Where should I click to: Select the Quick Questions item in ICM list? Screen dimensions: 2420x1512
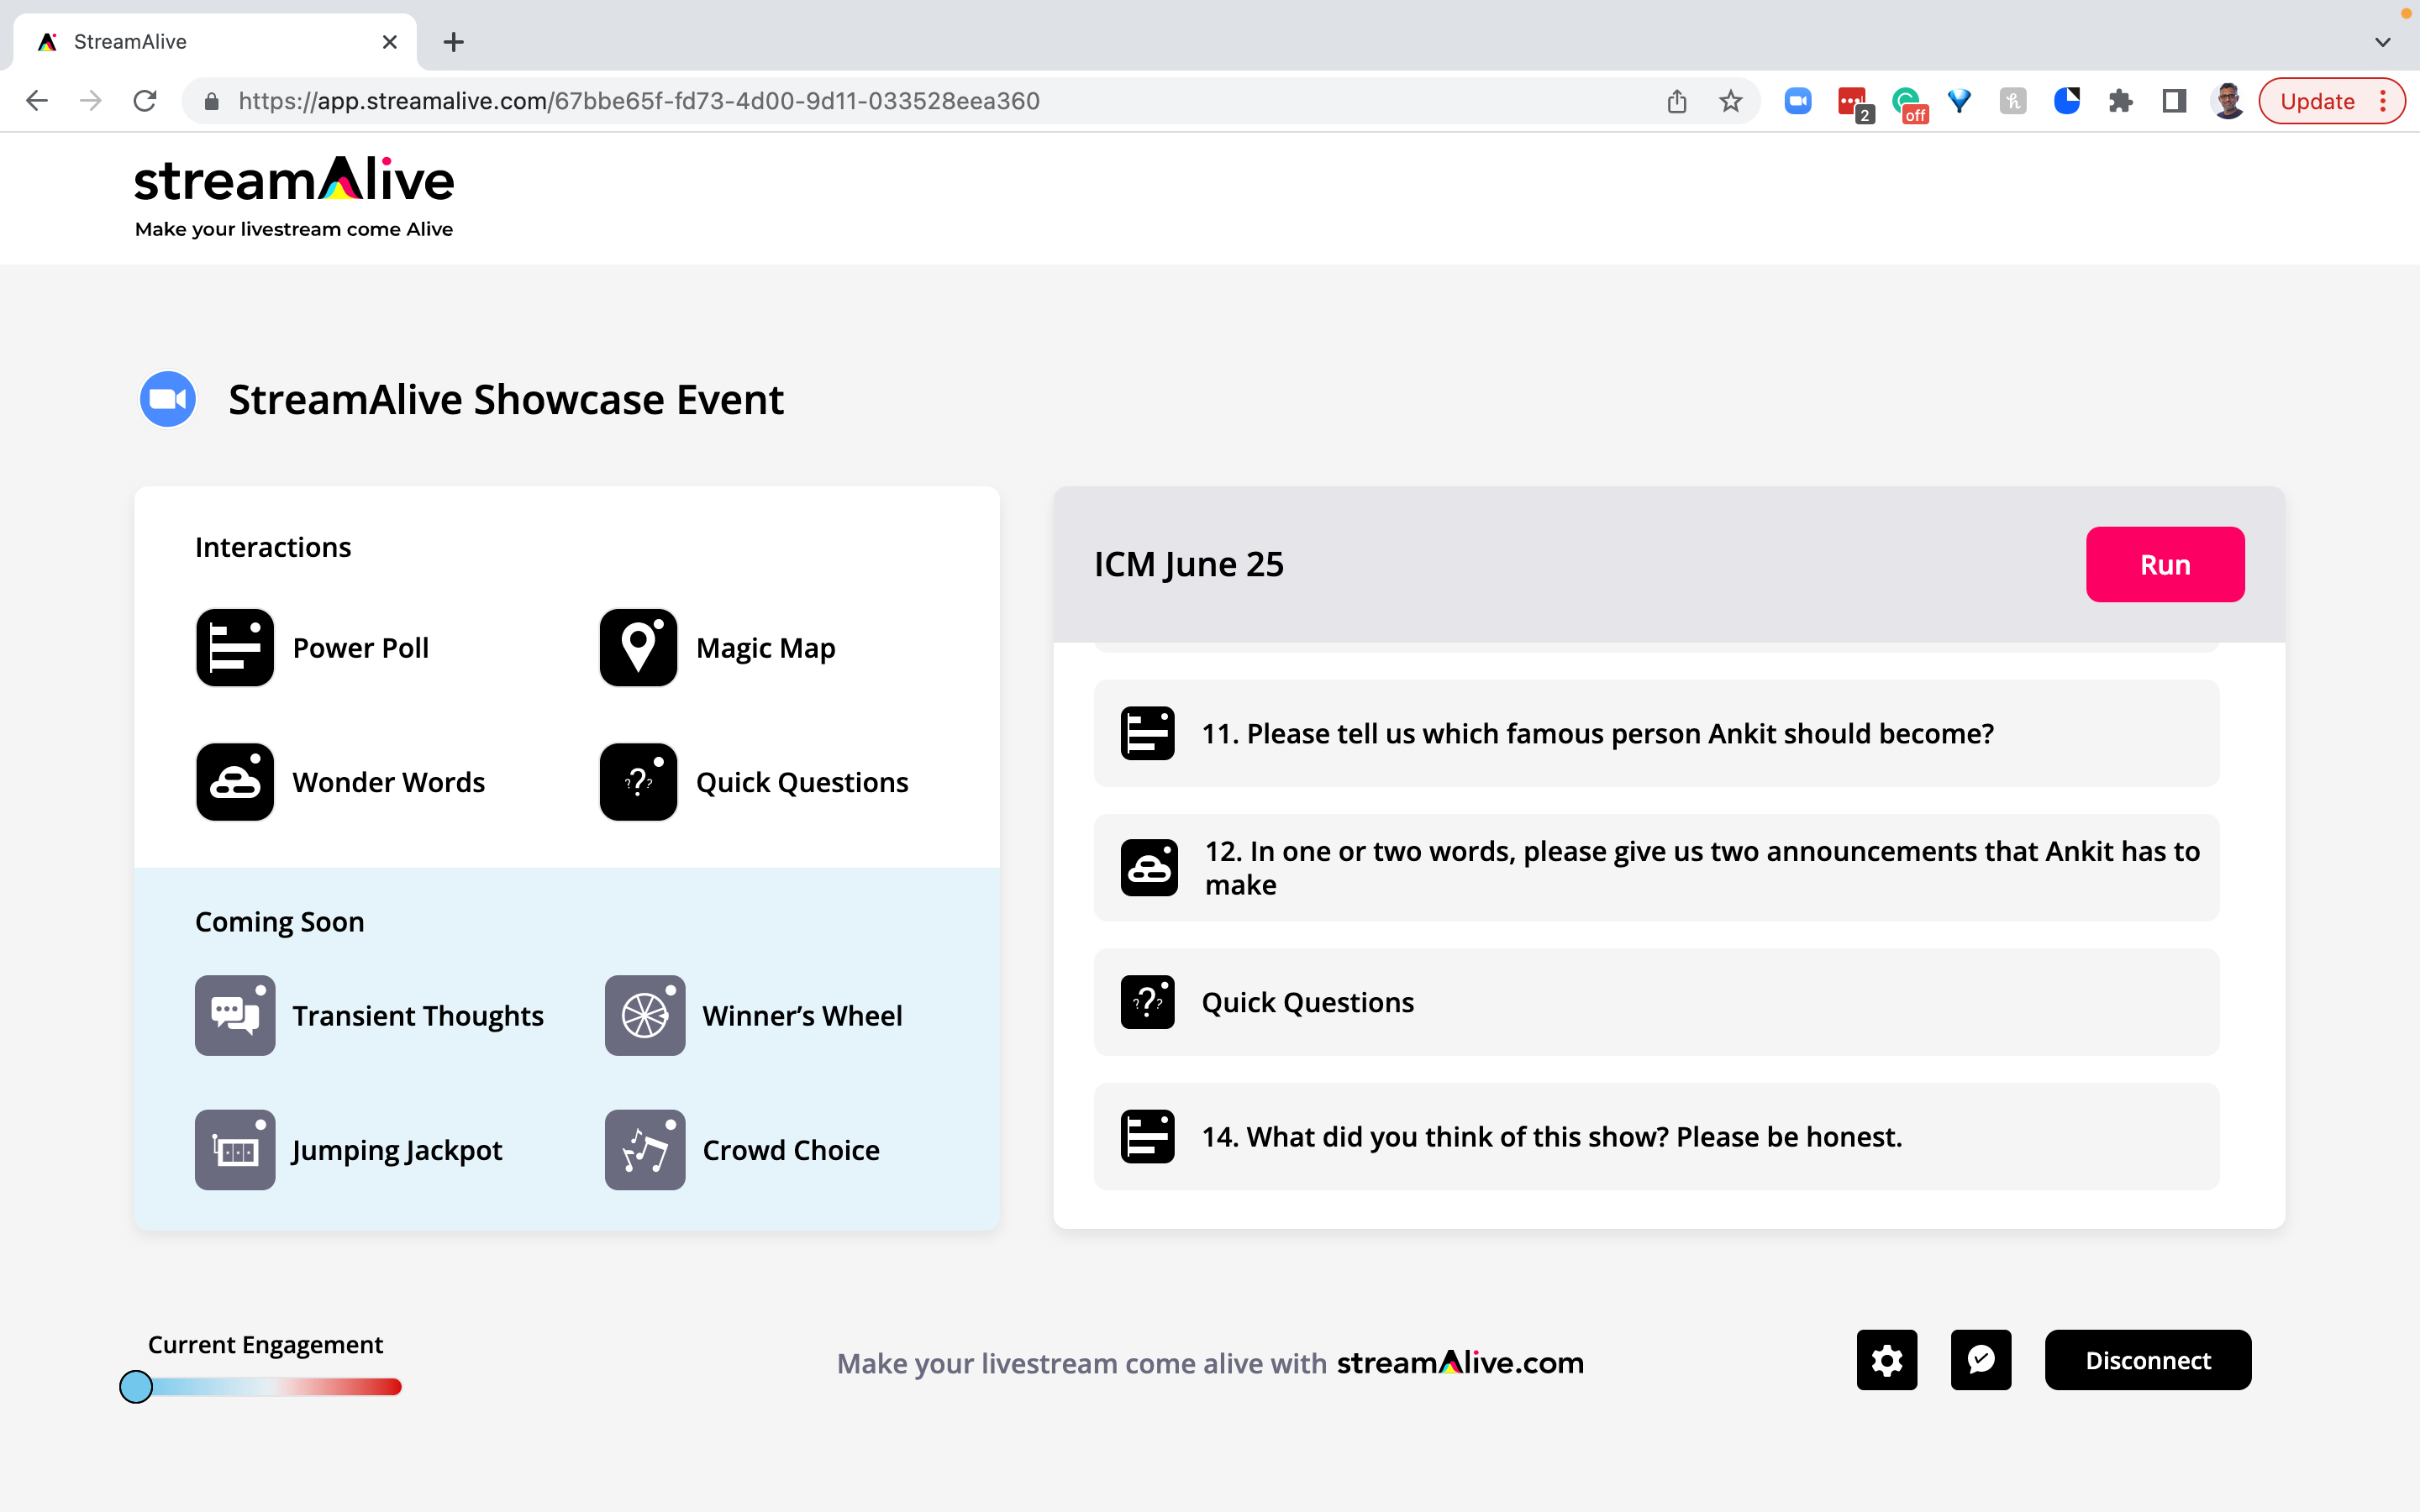pyautogui.click(x=1656, y=1002)
